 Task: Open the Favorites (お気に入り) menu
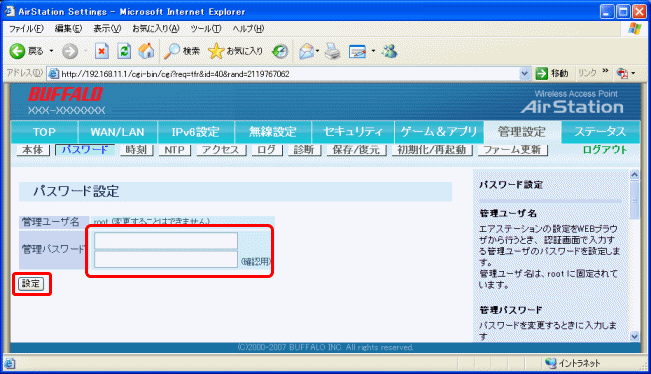(155, 29)
